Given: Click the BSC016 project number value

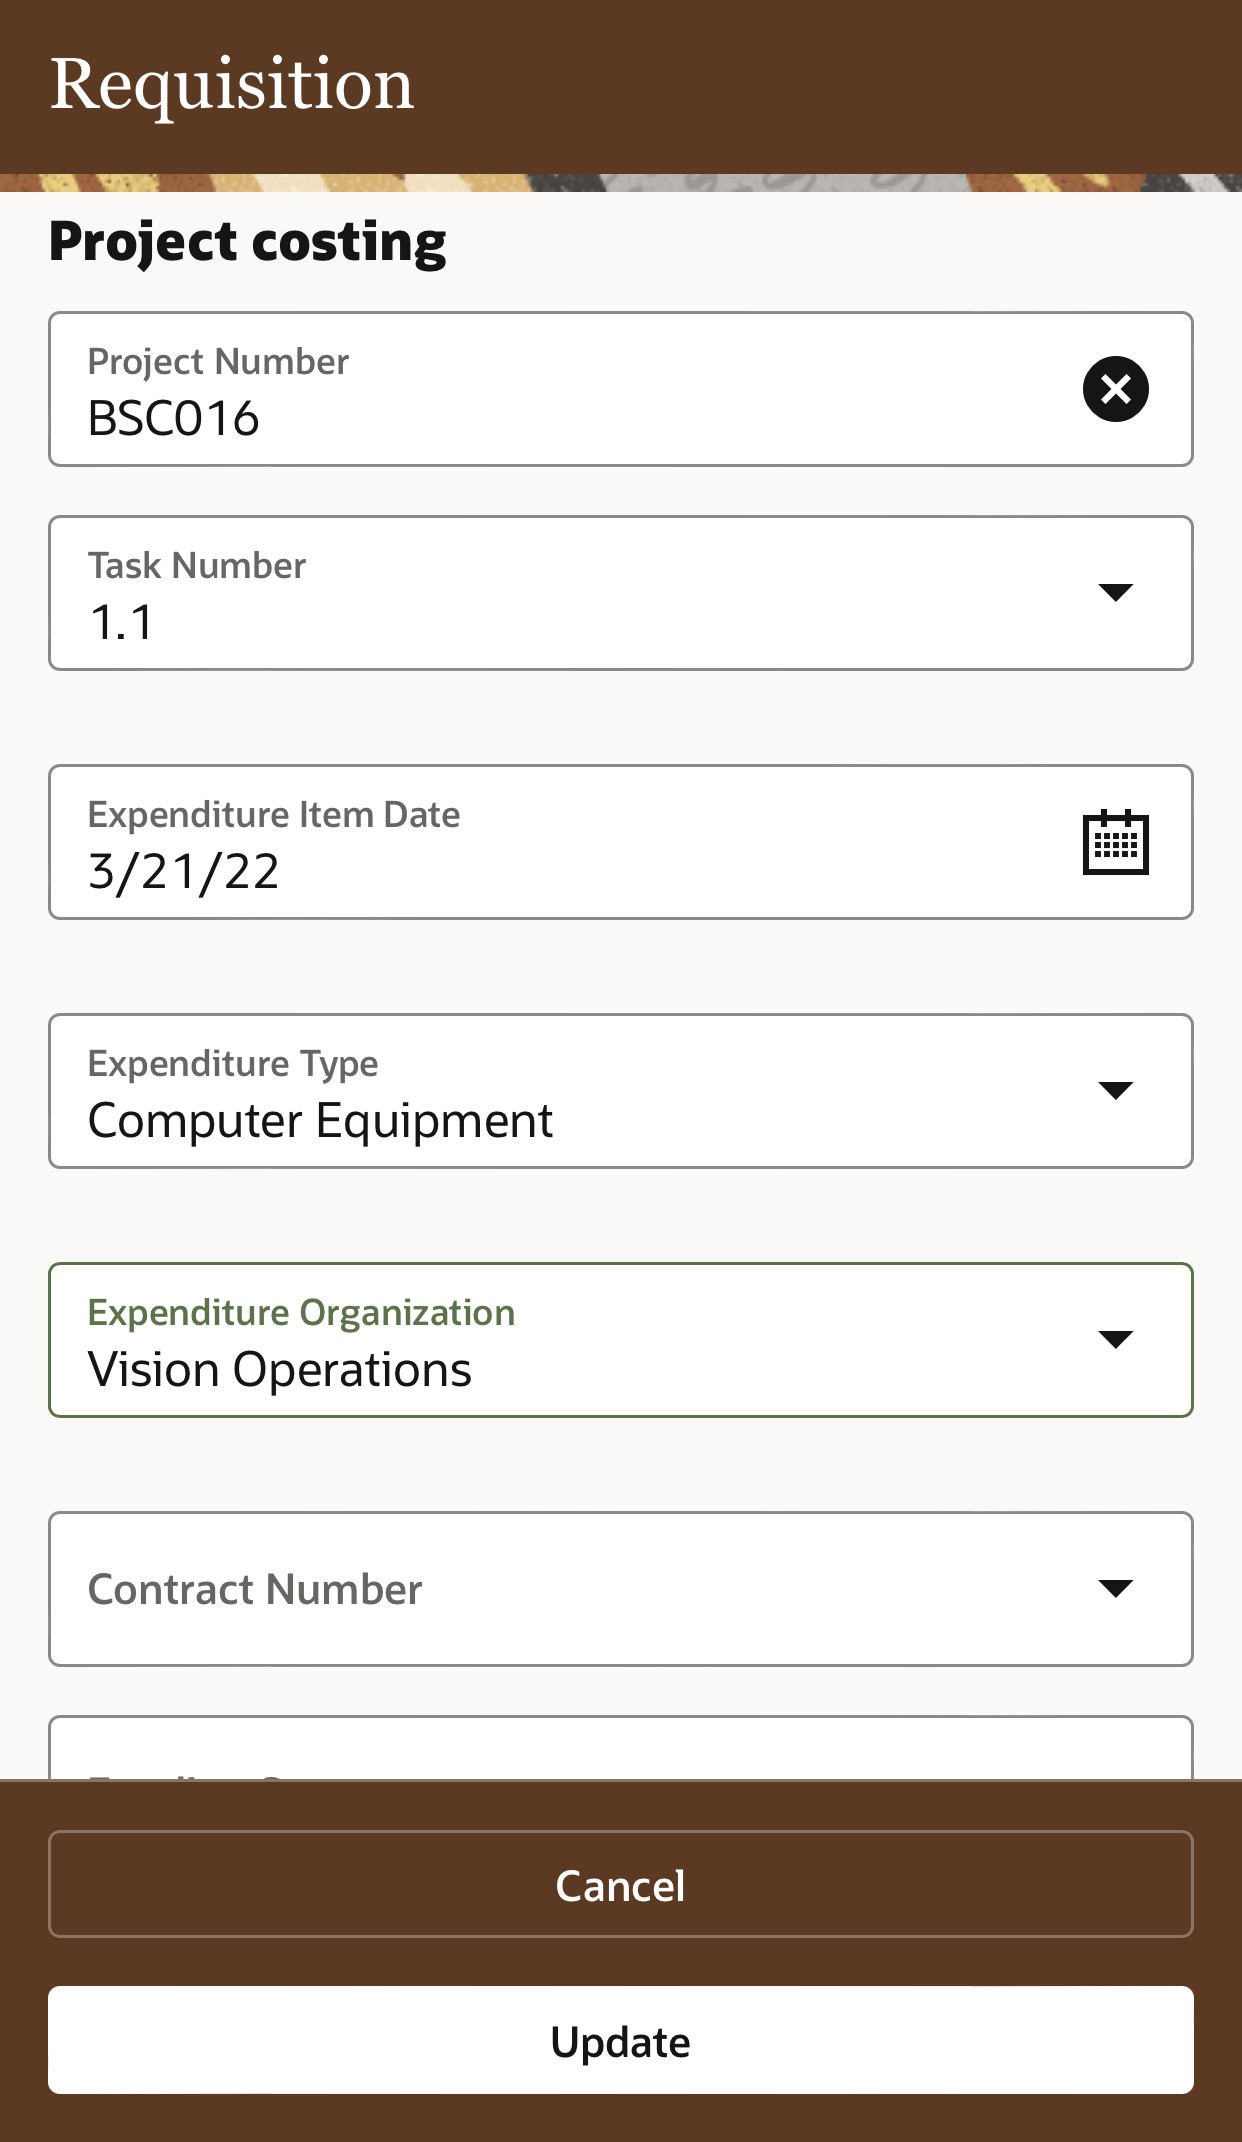Looking at the screenshot, I should [x=174, y=418].
